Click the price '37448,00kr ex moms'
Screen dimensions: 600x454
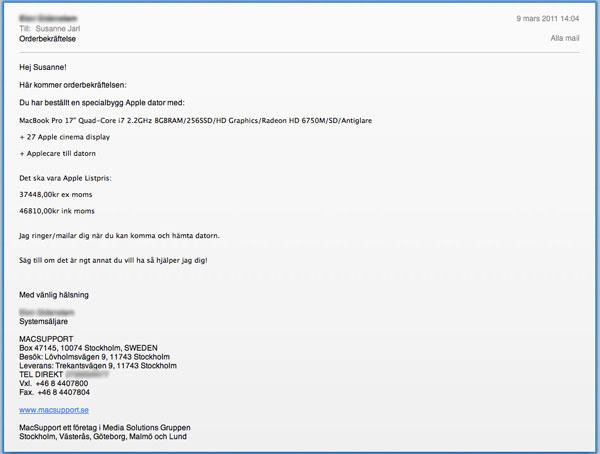[x=56, y=194]
